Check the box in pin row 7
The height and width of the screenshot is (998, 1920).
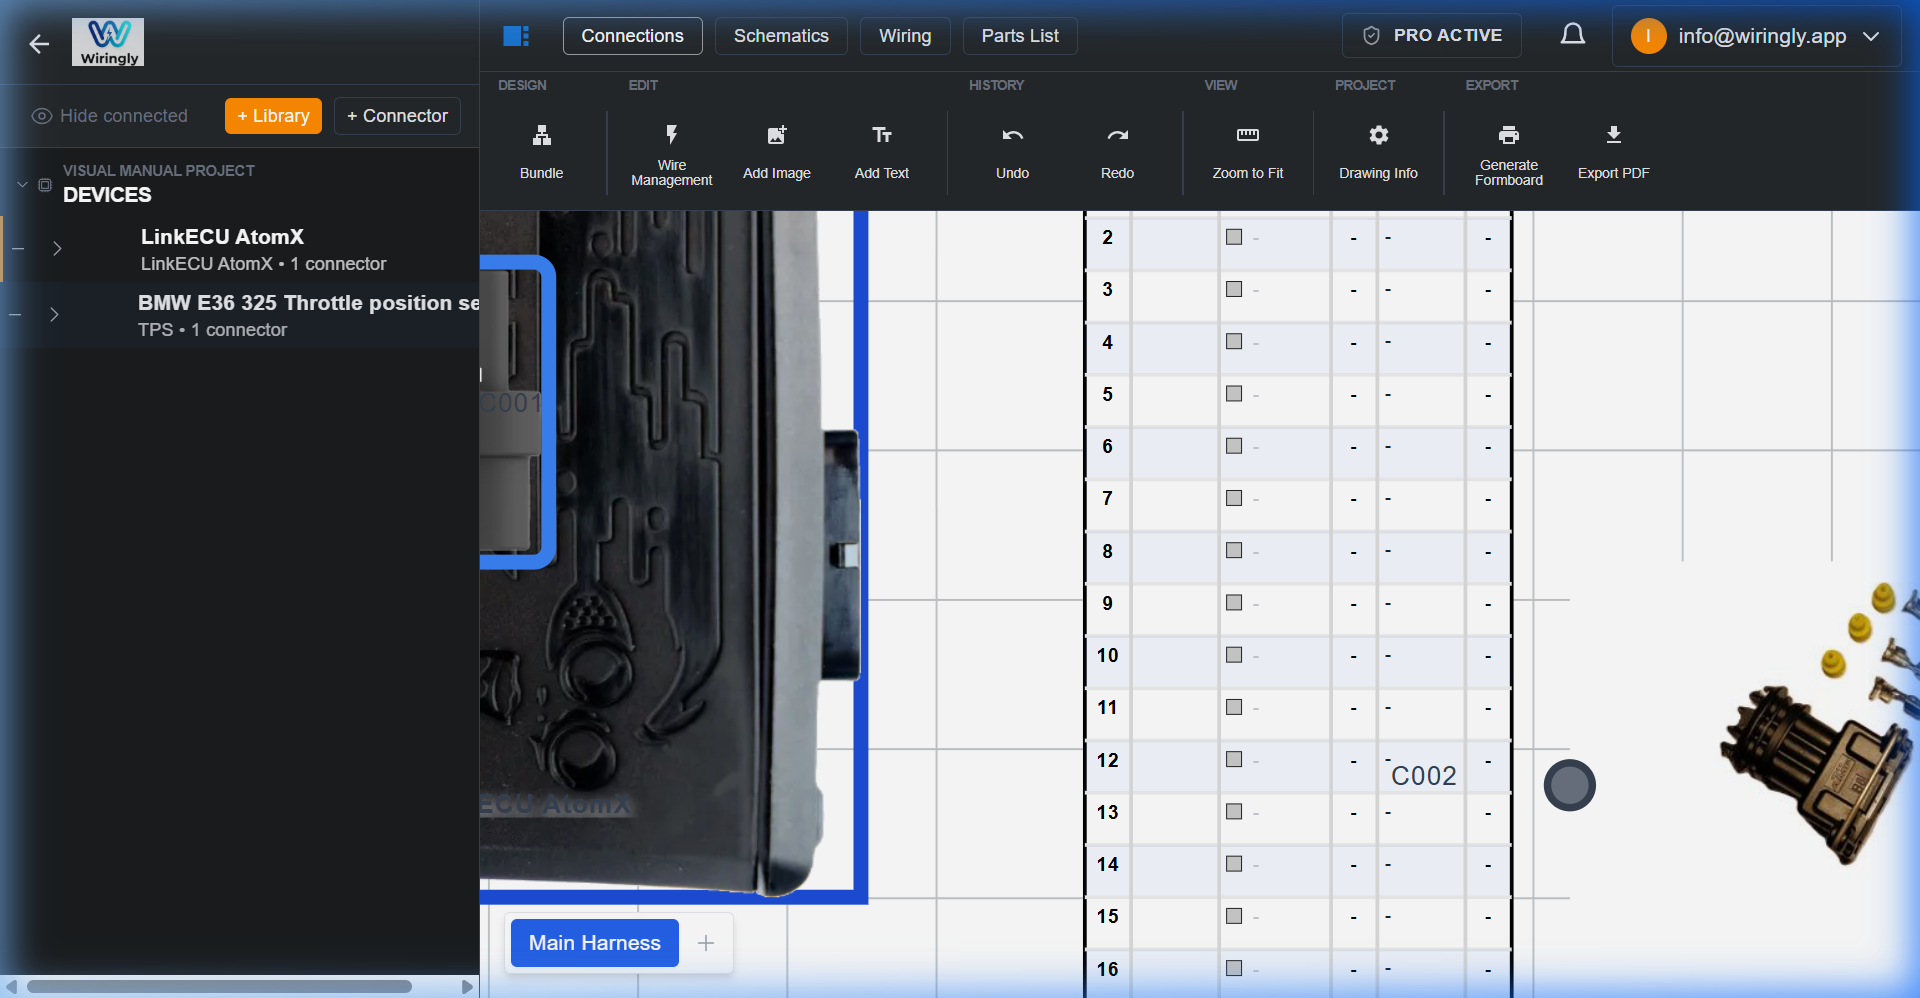click(1234, 498)
